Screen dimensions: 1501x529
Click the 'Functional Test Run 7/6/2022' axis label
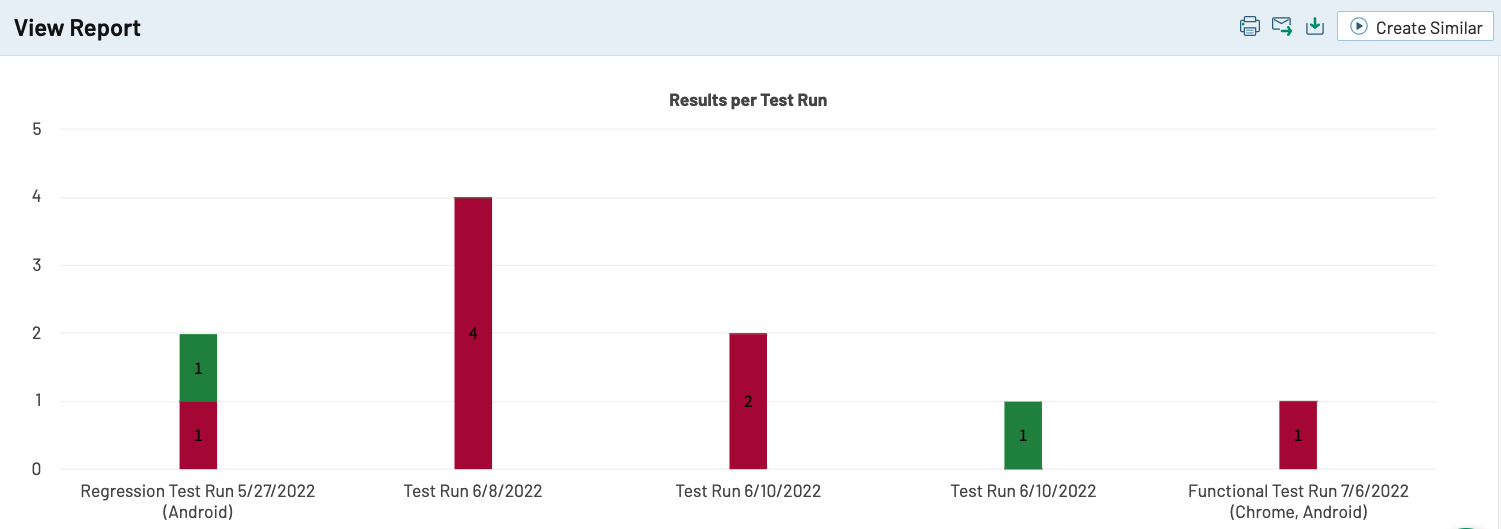click(1298, 501)
